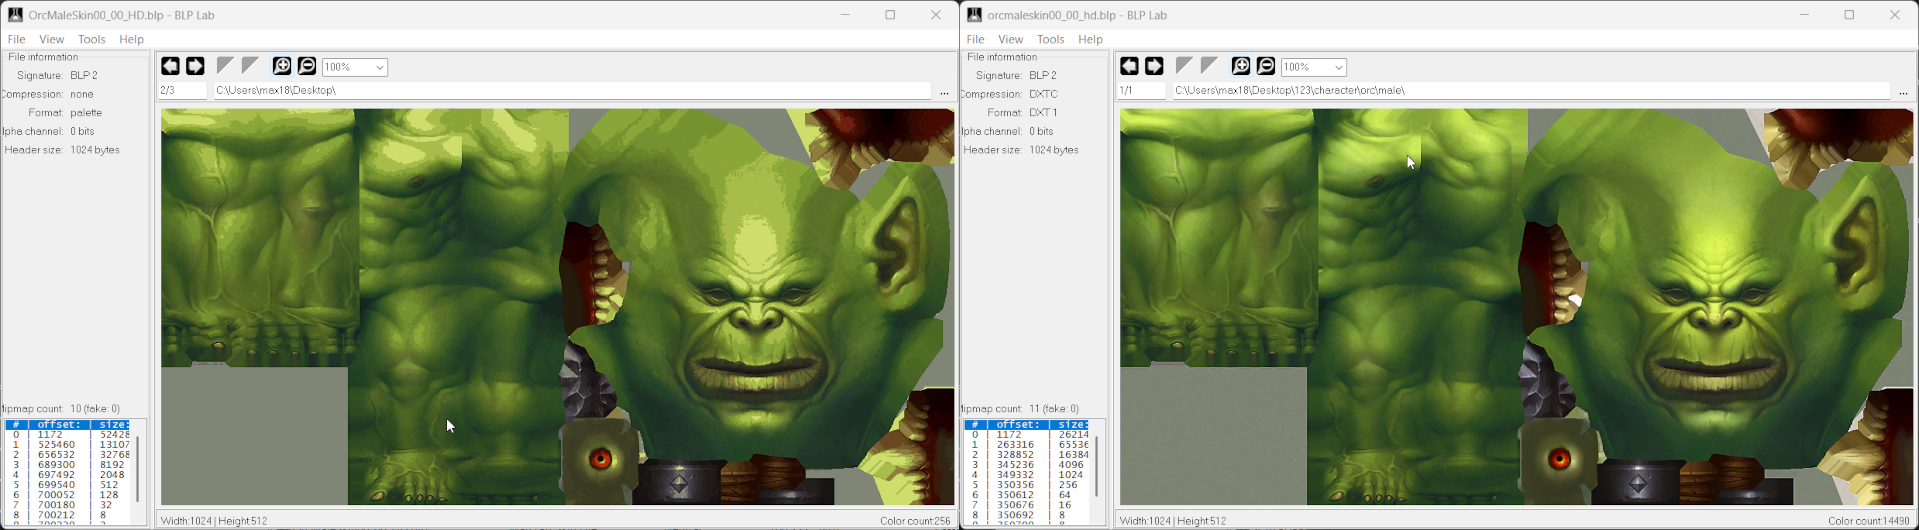Click next image arrow in right window
Image resolution: width=1919 pixels, height=530 pixels.
pos(1154,66)
